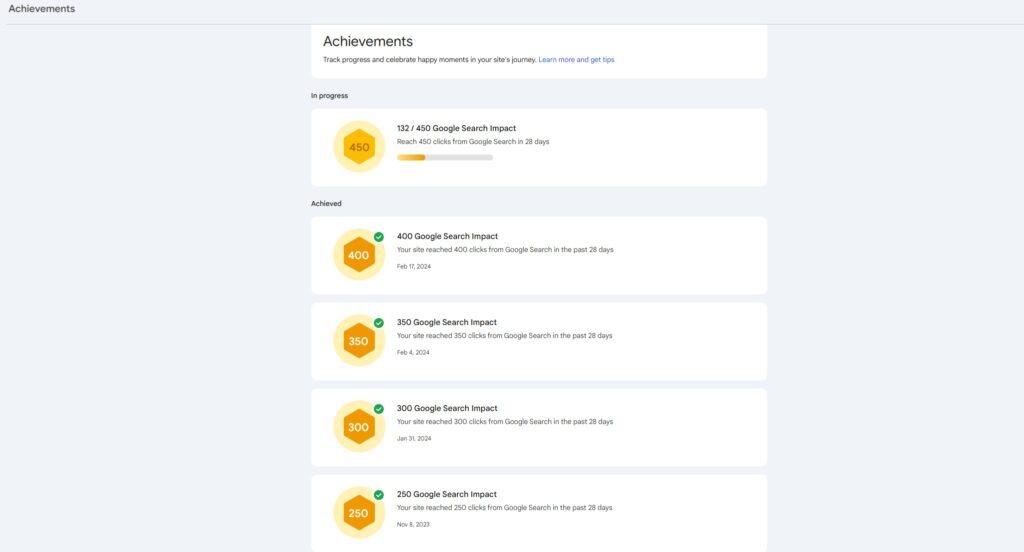
Task: Open the 300 Google Search Impact achievement
Action: point(447,408)
